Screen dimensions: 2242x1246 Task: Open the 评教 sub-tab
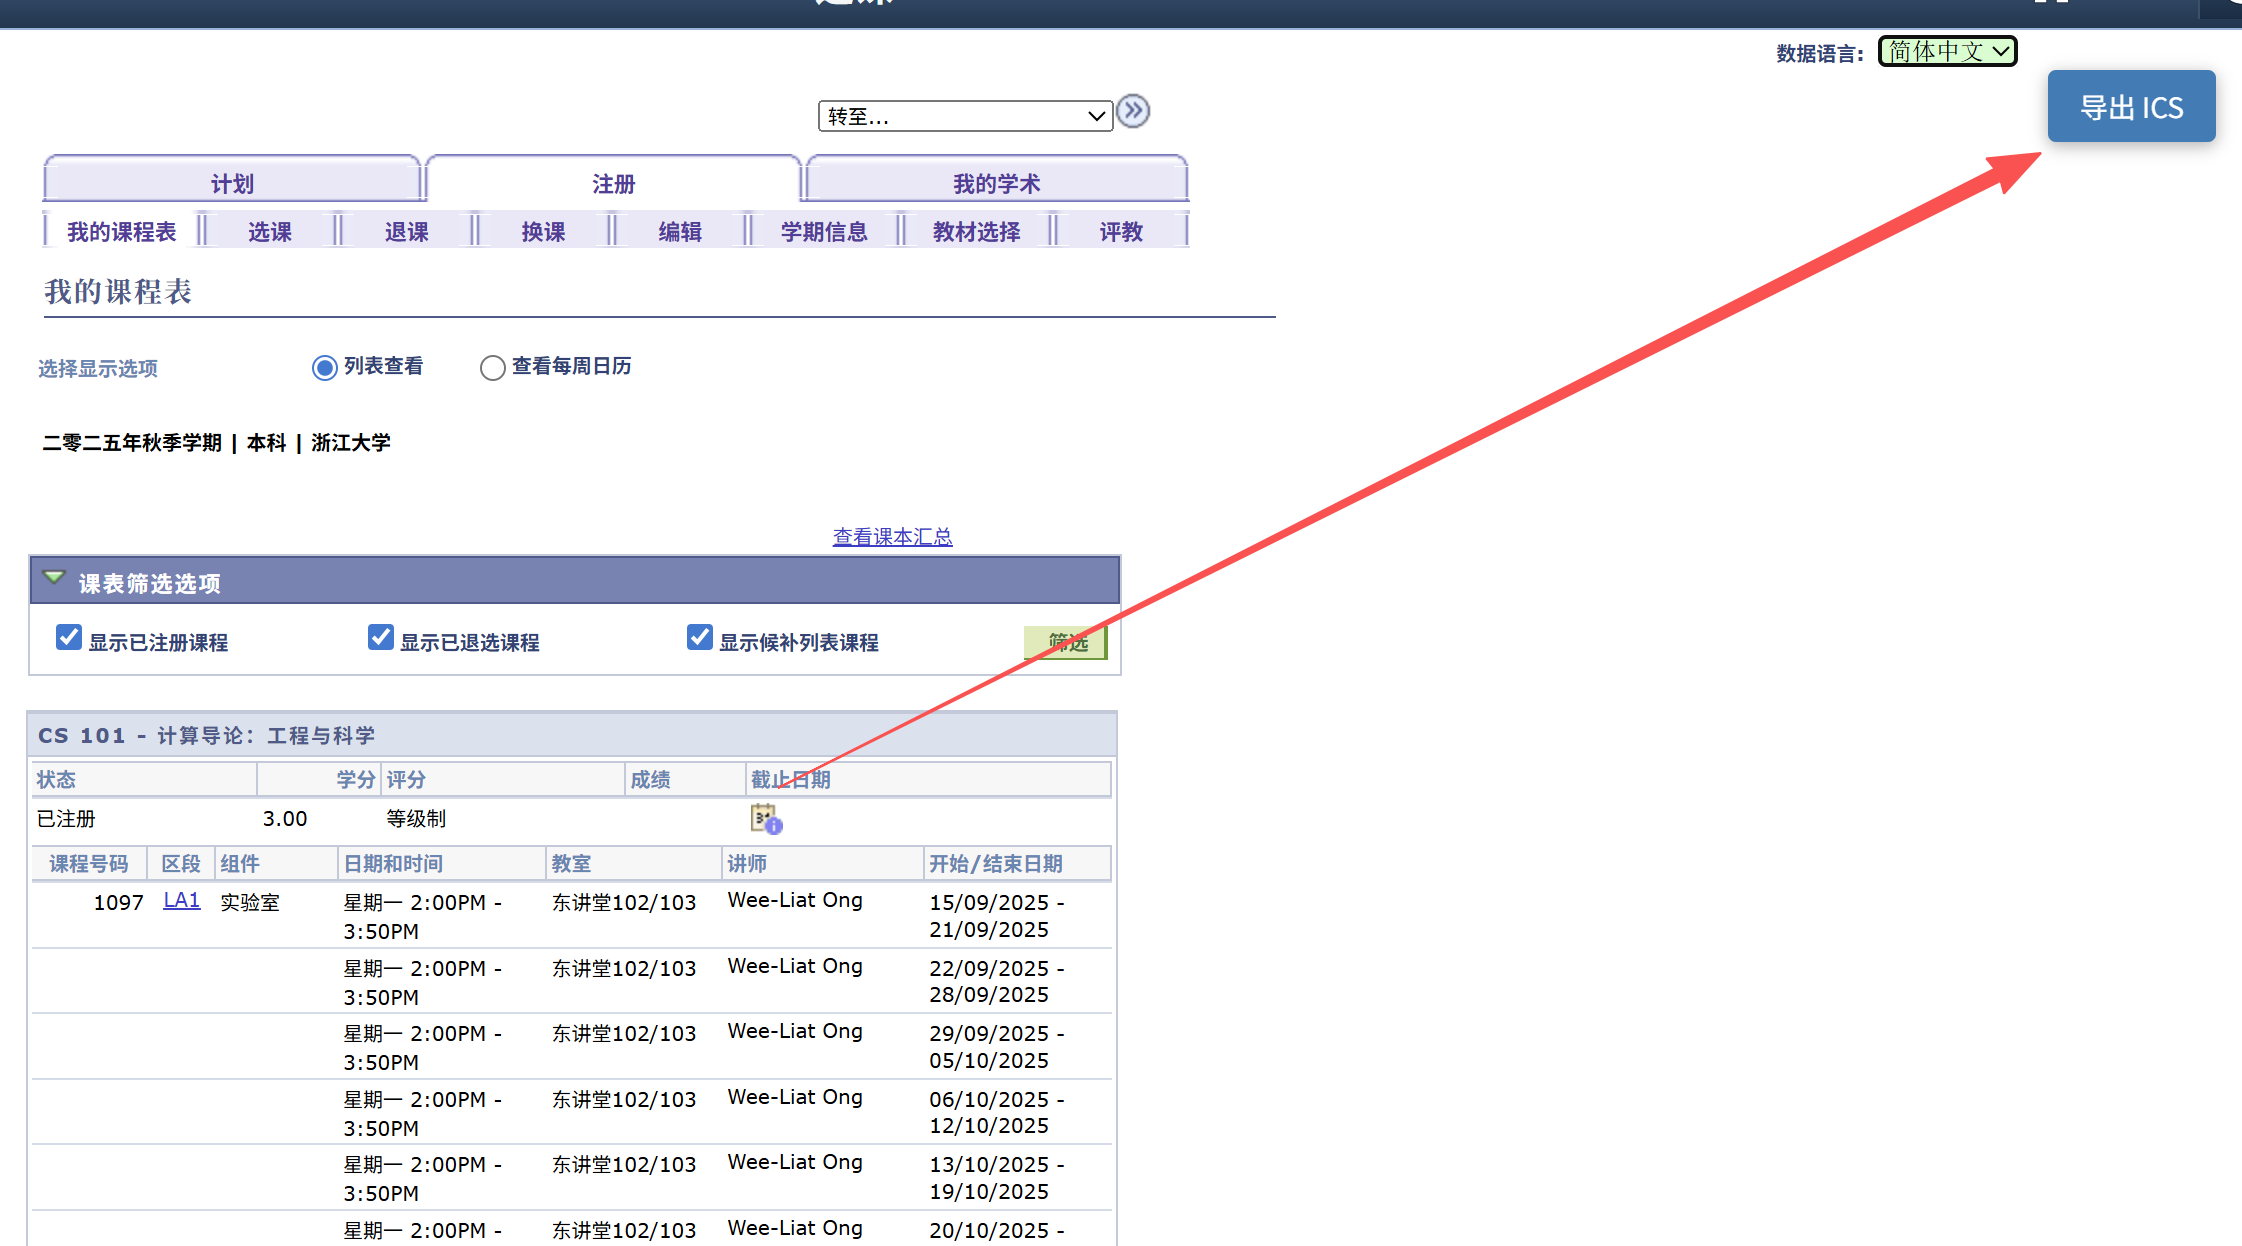[x=1120, y=232]
